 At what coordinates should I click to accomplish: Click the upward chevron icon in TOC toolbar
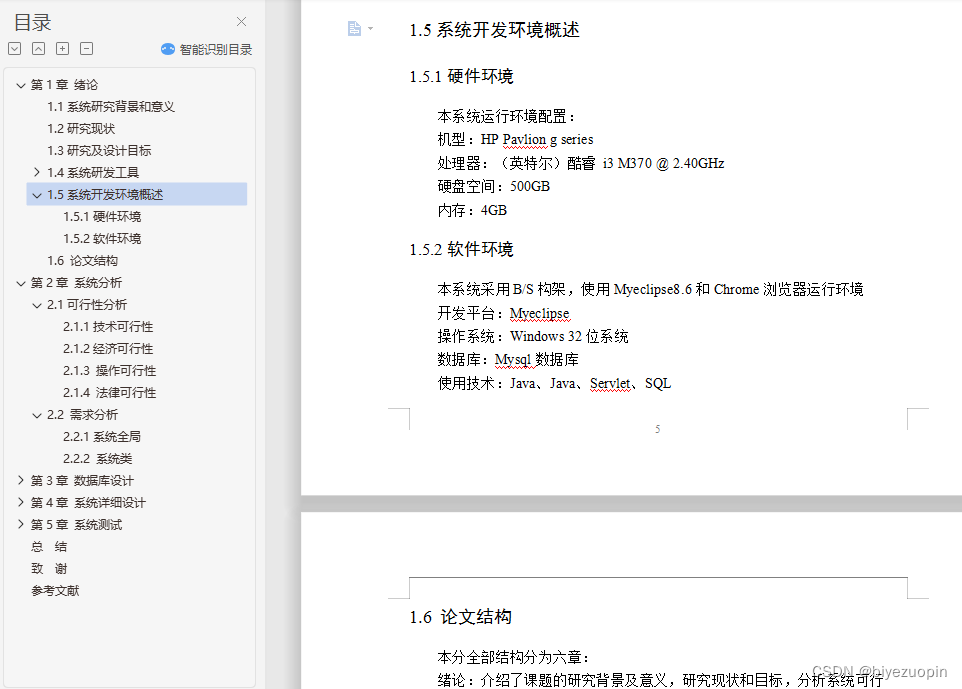pyautogui.click(x=38, y=48)
